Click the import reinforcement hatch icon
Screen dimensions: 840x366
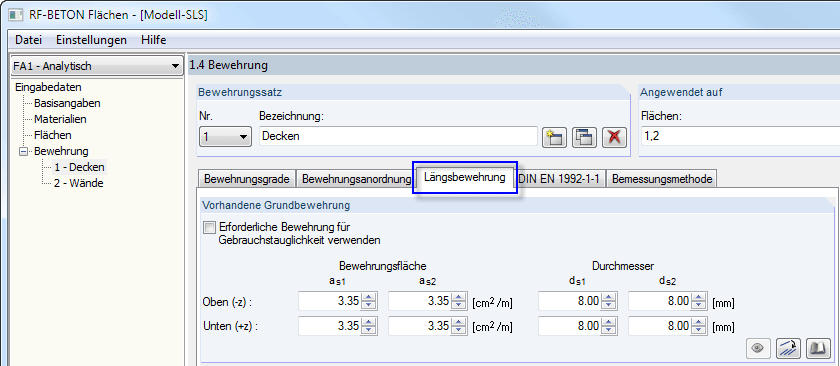tap(788, 348)
